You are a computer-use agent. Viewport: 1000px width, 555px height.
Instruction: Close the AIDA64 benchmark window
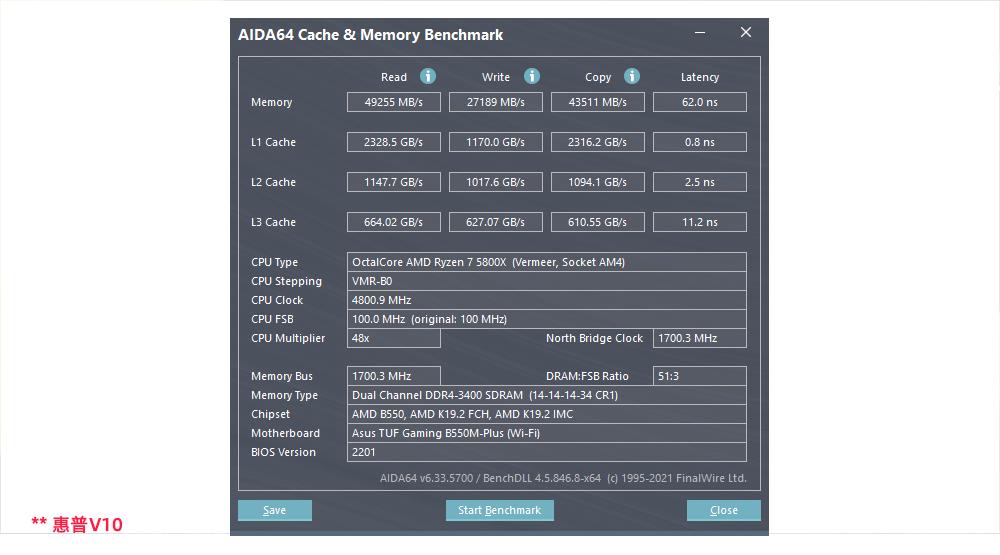click(745, 33)
